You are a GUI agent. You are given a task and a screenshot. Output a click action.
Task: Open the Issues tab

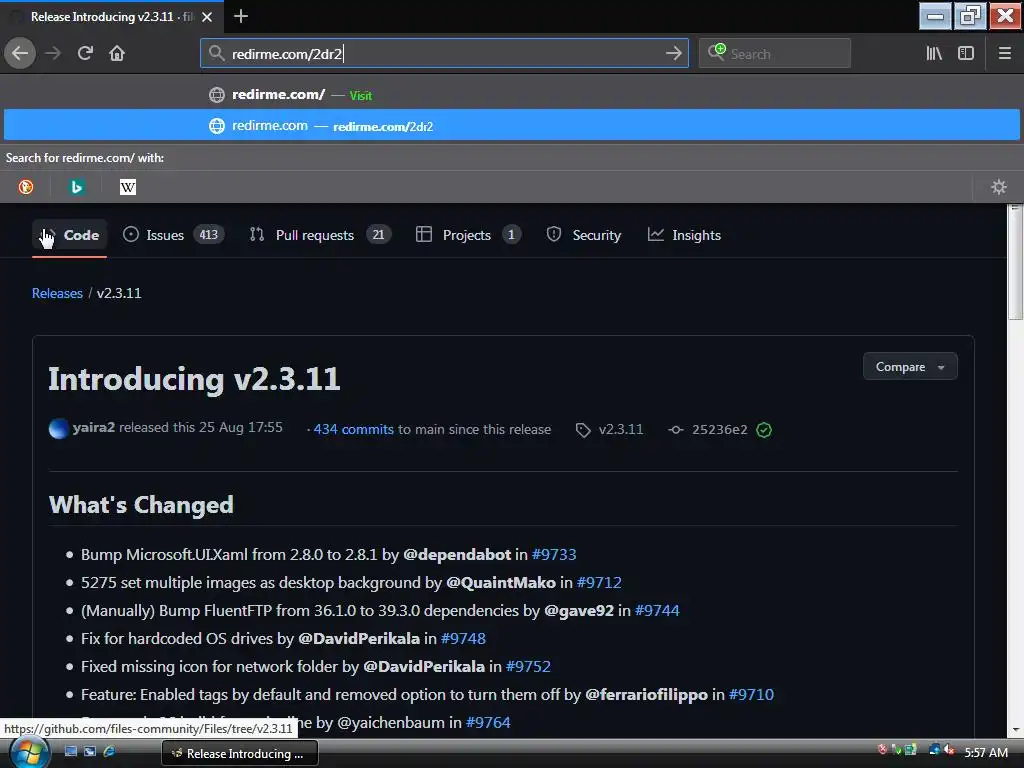coord(173,235)
